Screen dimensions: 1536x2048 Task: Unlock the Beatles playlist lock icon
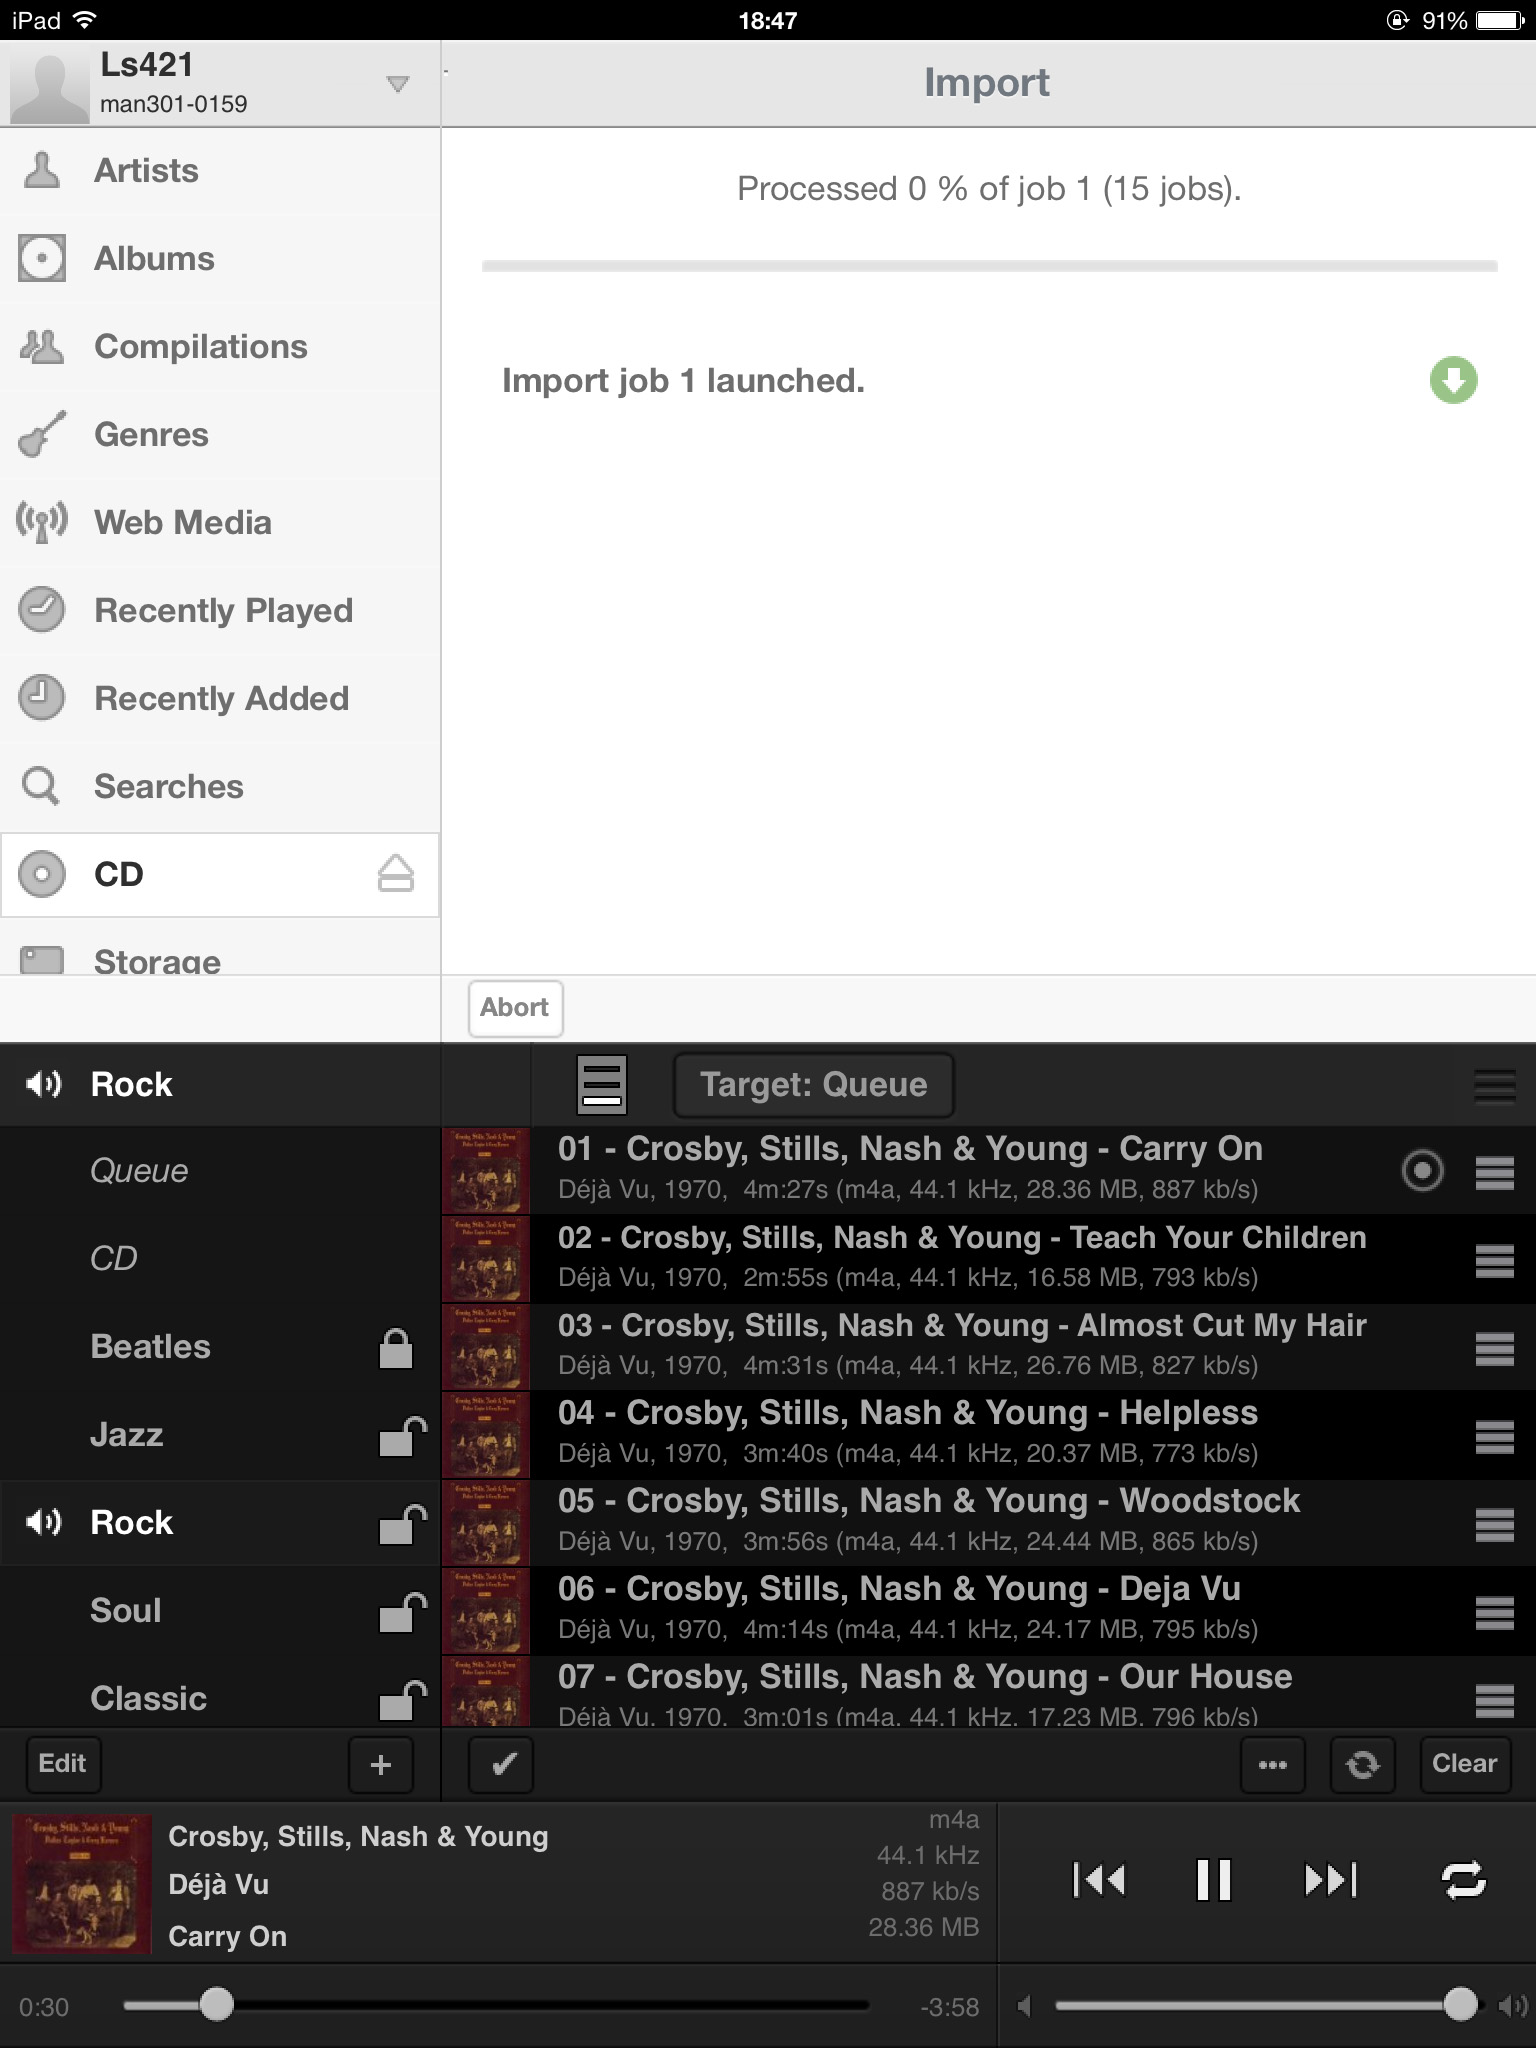pos(396,1348)
